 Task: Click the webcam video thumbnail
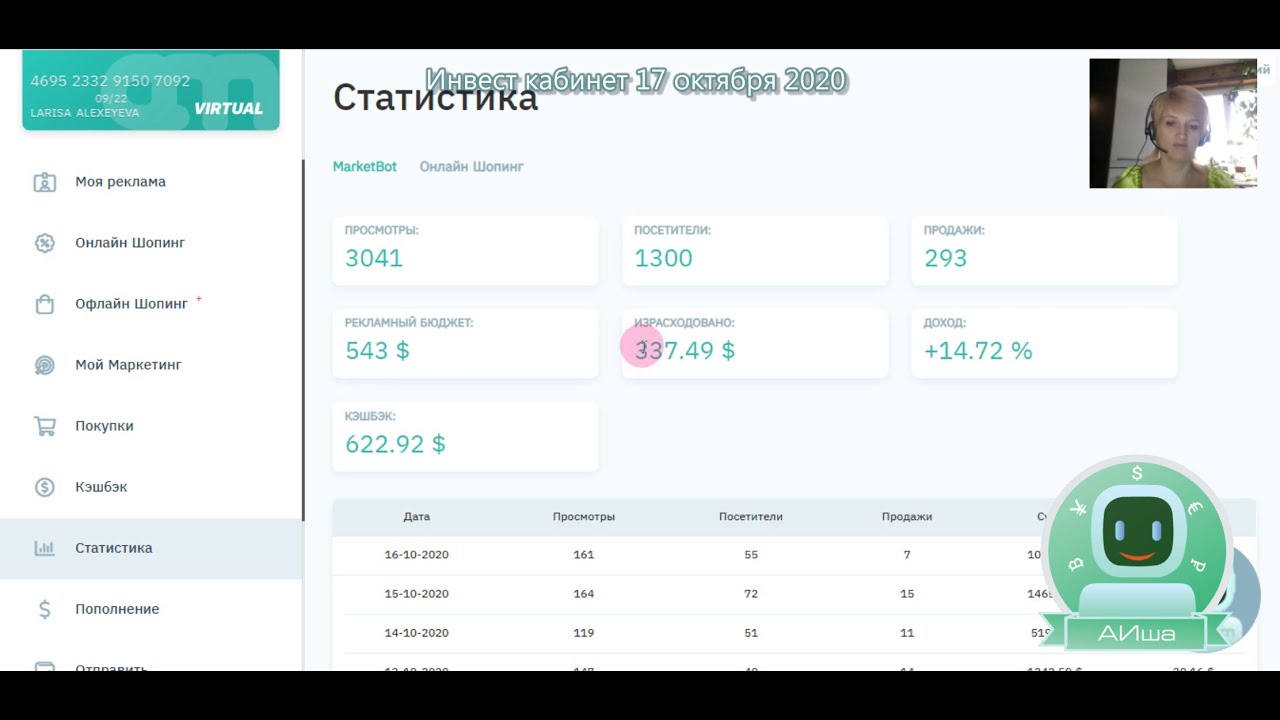click(x=1173, y=123)
